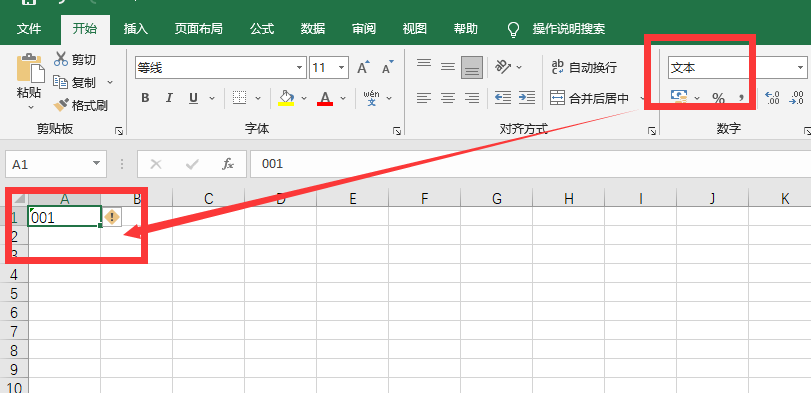This screenshot has width=811, height=393.
Task: Copy selection using the 复制 icon
Action: click(x=61, y=82)
